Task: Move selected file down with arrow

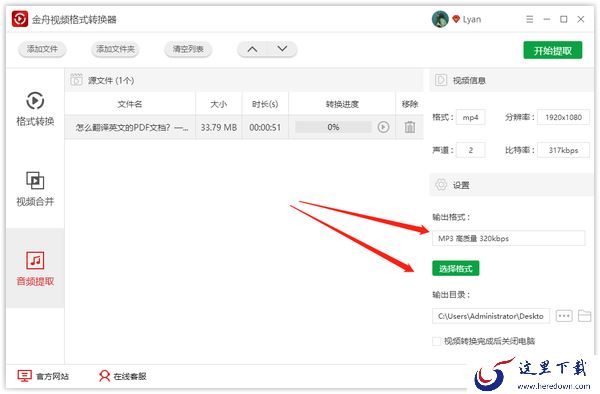Action: tap(282, 49)
